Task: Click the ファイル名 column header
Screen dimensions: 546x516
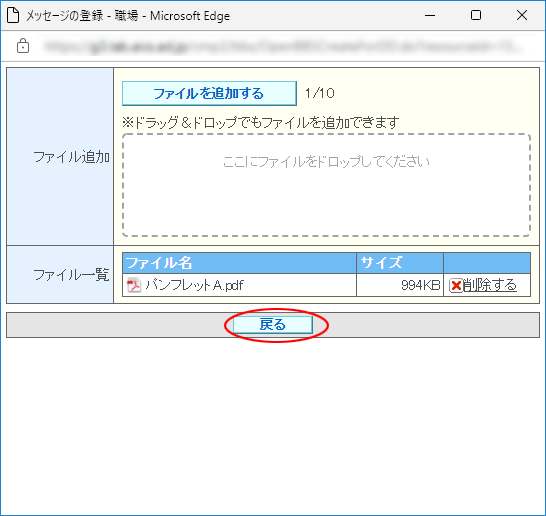Action: [239, 263]
